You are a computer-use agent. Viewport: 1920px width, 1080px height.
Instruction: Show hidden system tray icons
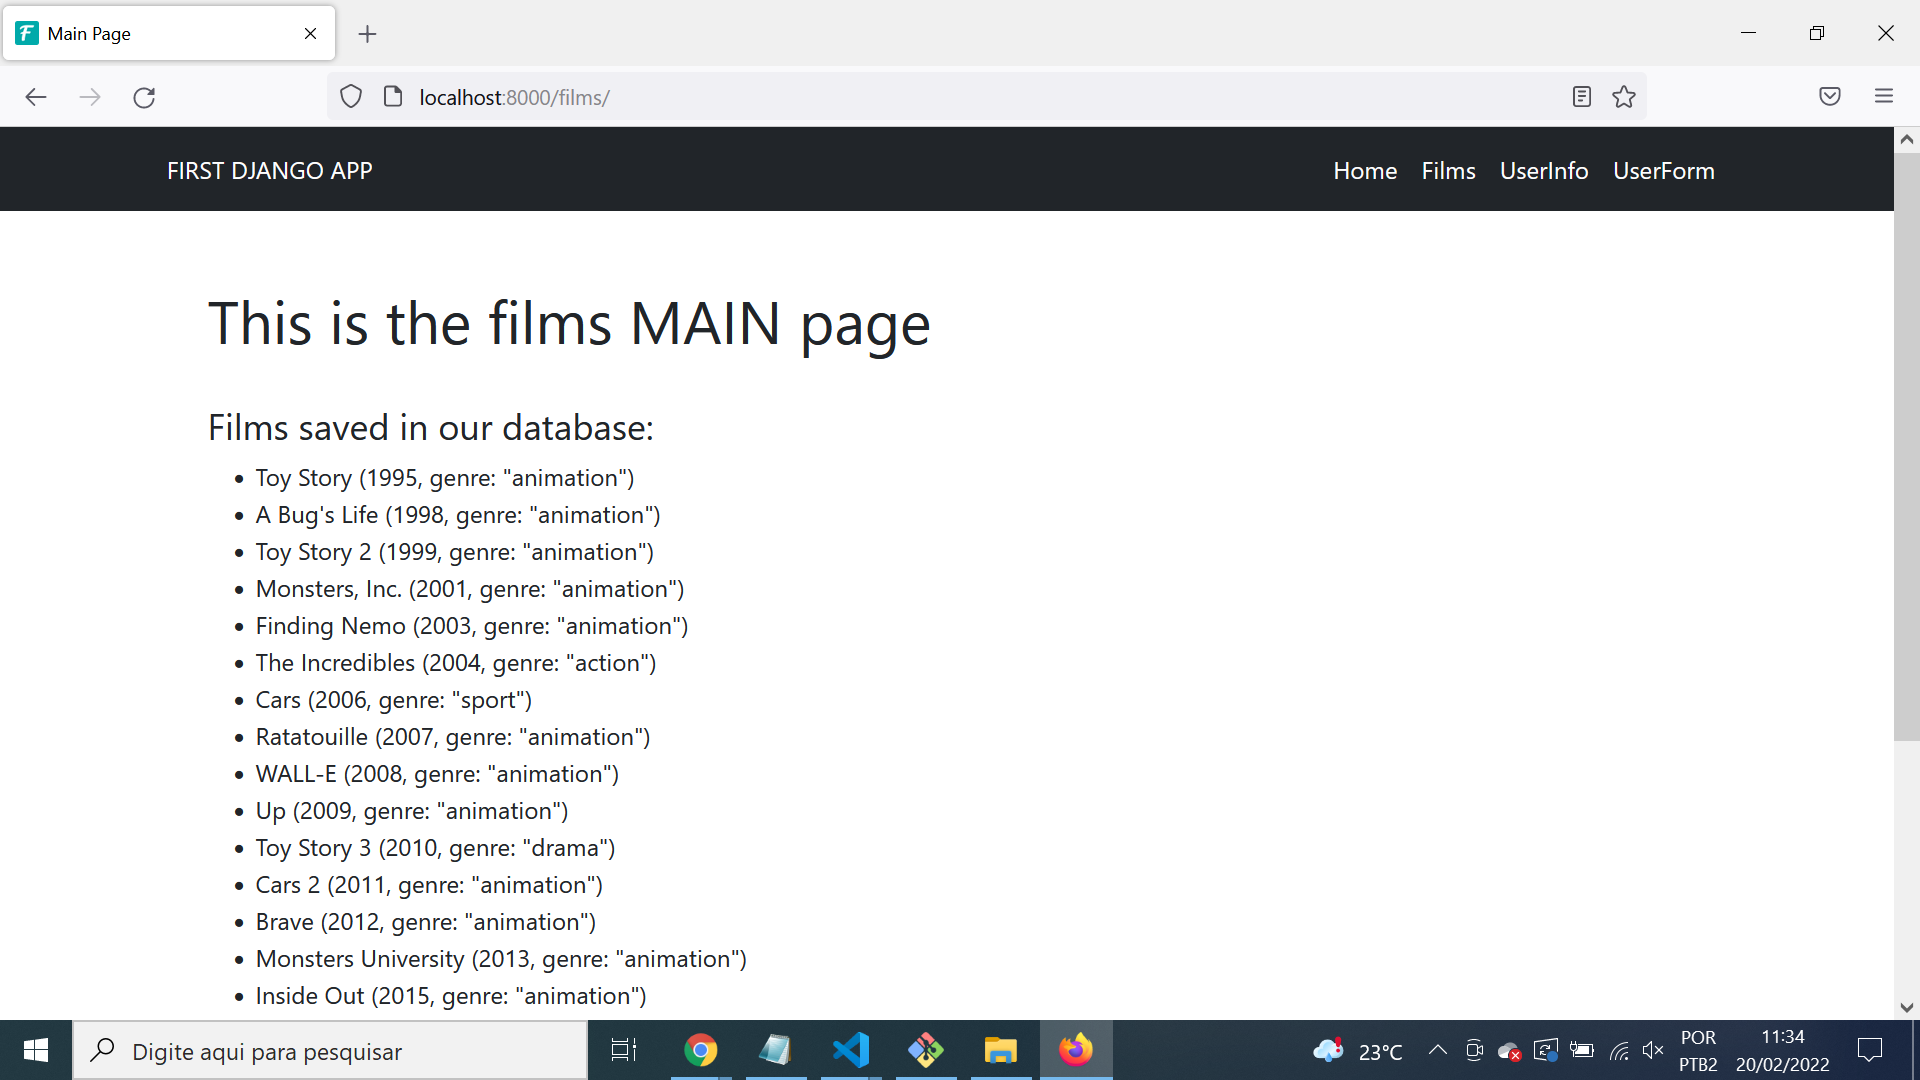(x=1437, y=1050)
